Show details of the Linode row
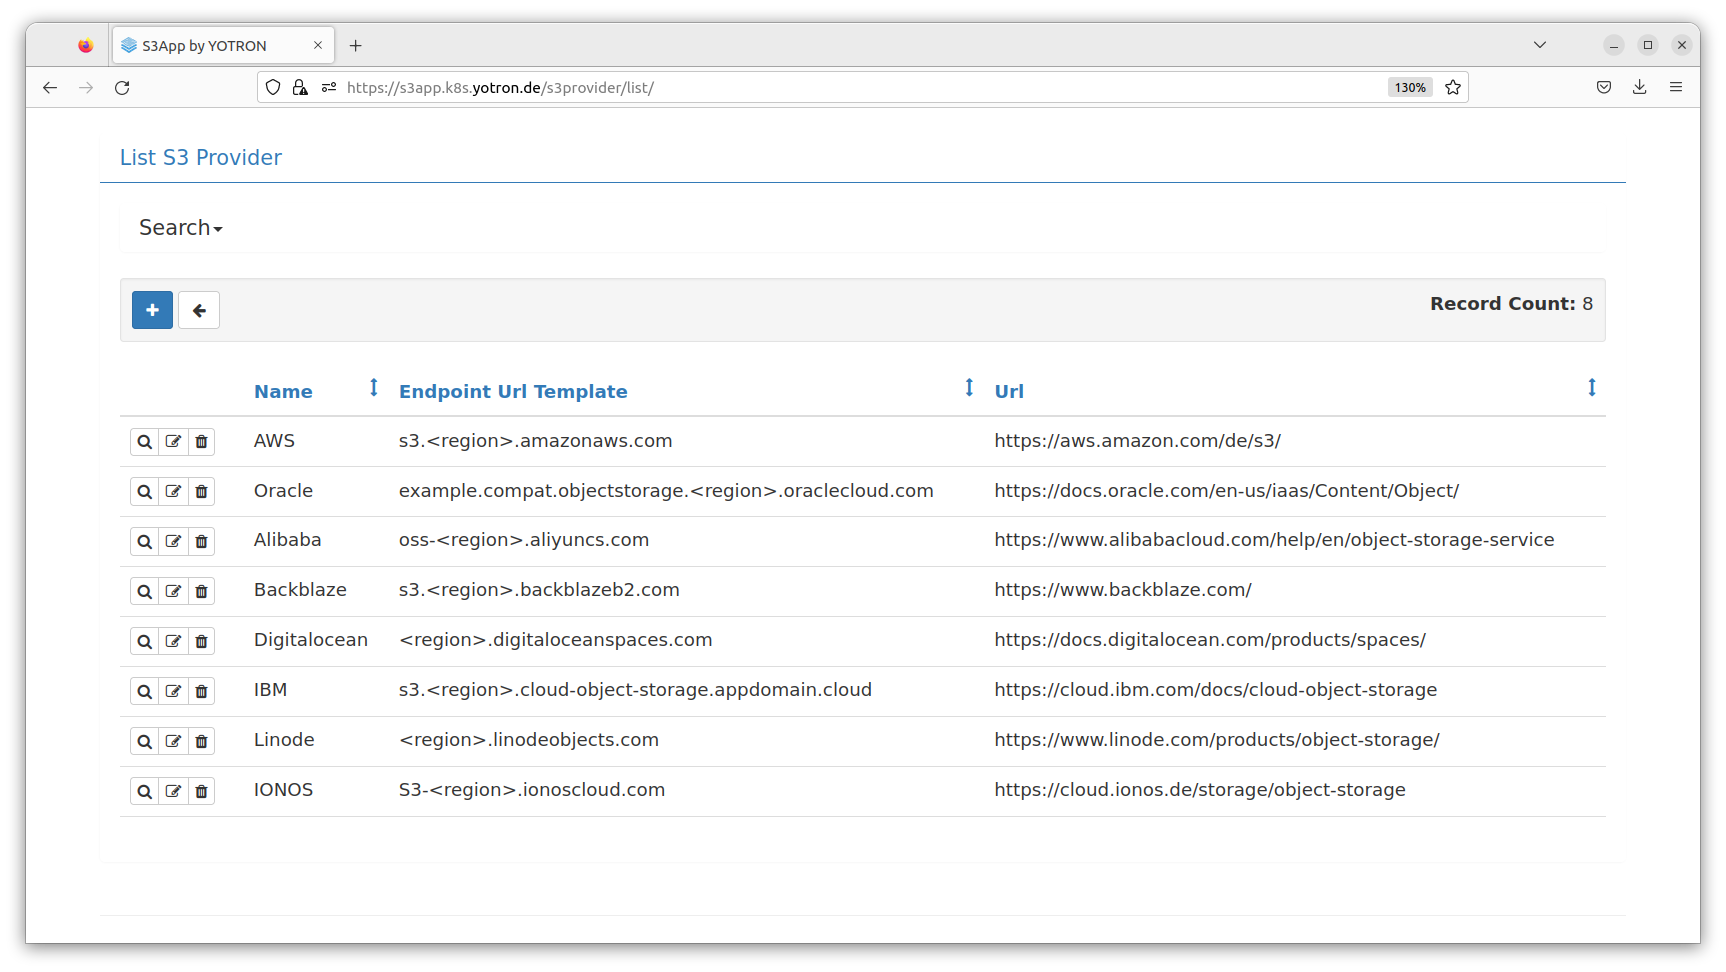Screen dimensions: 1726x972 [x=145, y=742]
